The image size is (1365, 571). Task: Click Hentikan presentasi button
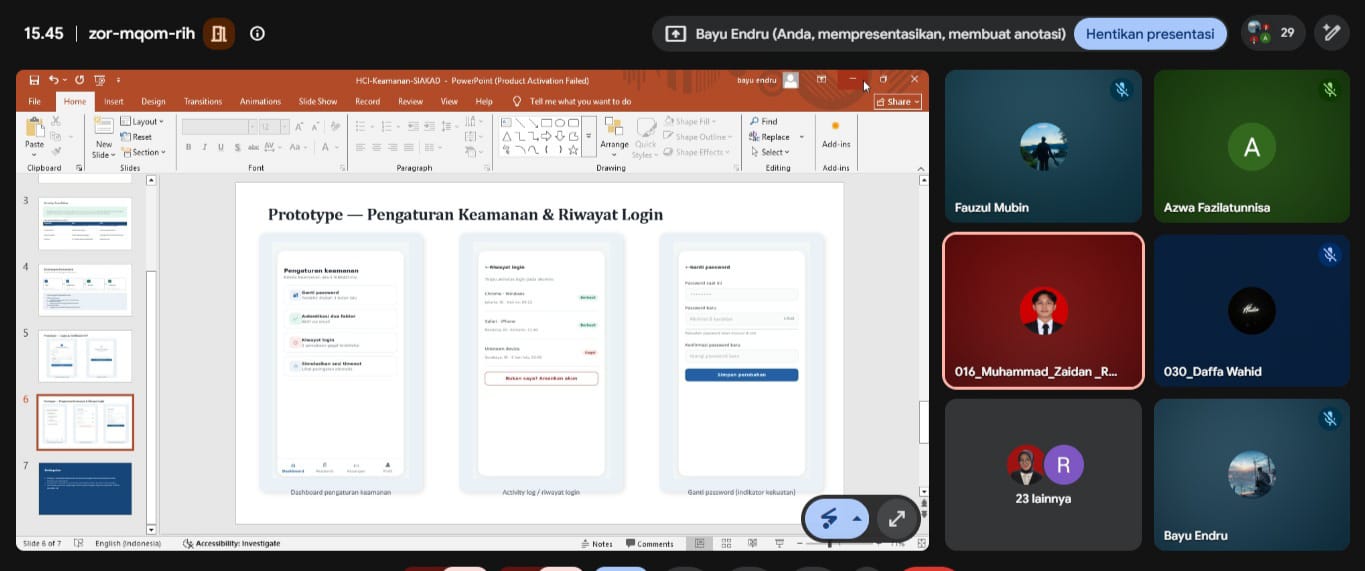(1150, 33)
